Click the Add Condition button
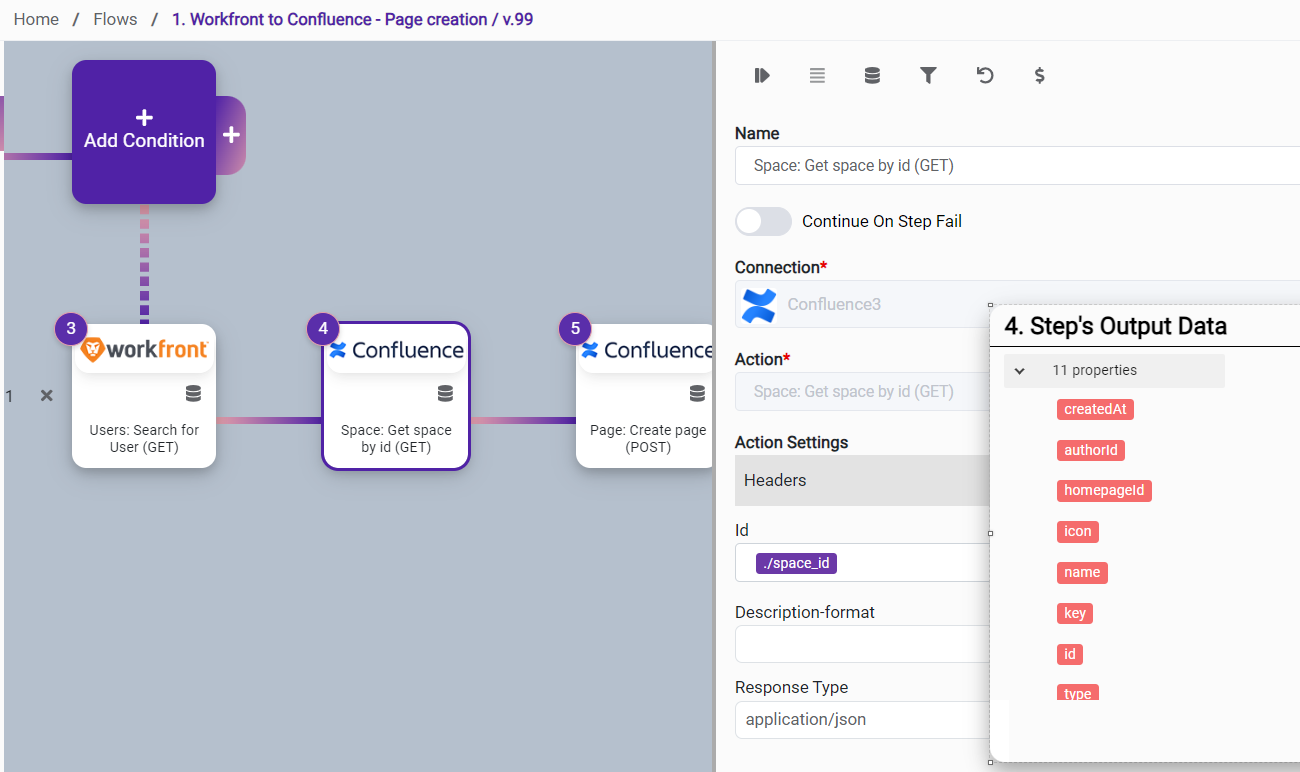 pyautogui.click(x=144, y=131)
